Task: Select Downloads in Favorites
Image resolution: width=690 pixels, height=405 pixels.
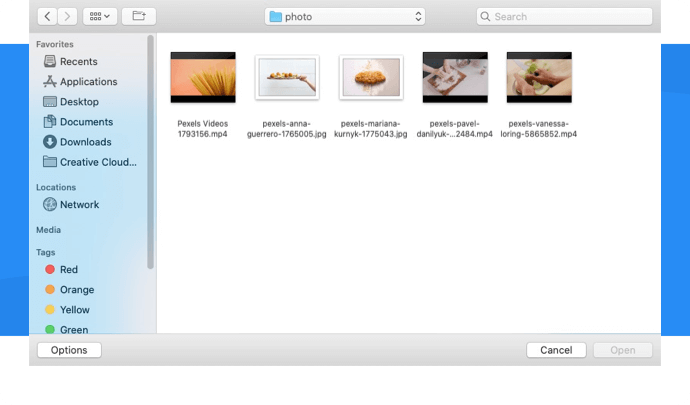Action: coord(77,142)
